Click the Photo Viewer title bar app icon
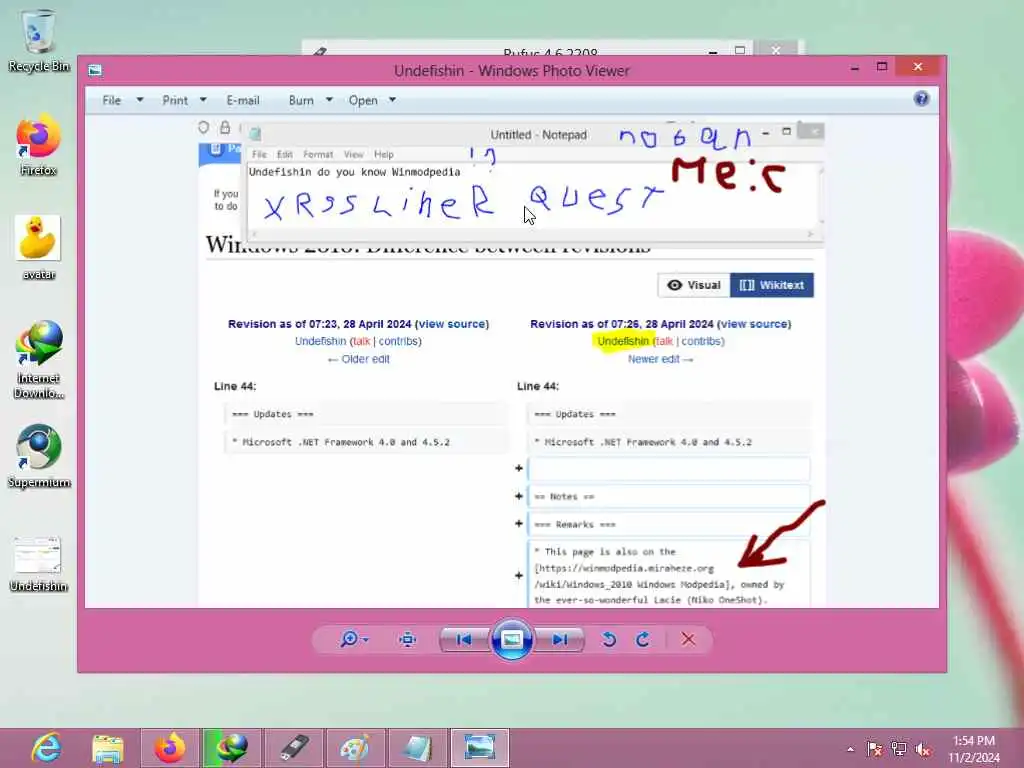Viewport: 1024px width, 768px height. point(95,70)
